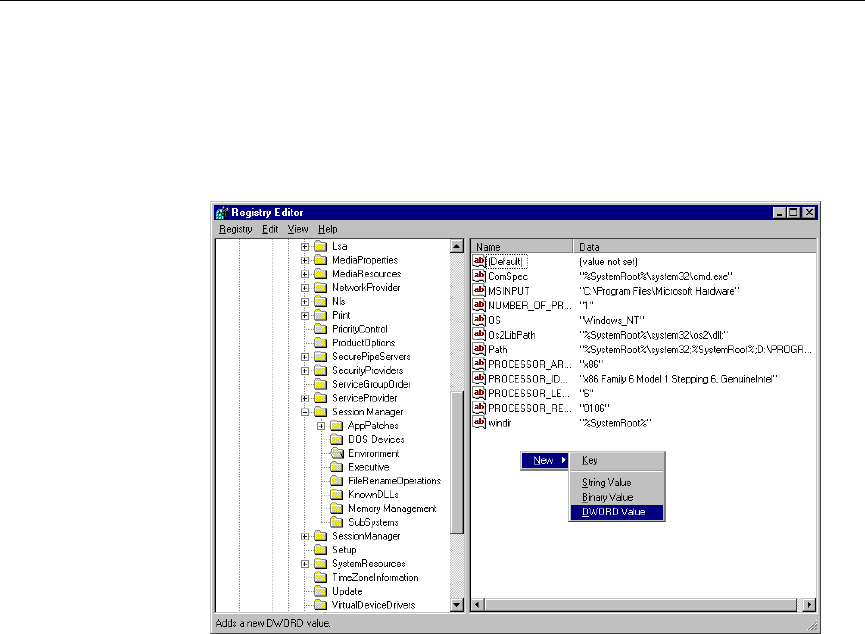
Task: Click the windir string value icon
Action: tap(479, 423)
